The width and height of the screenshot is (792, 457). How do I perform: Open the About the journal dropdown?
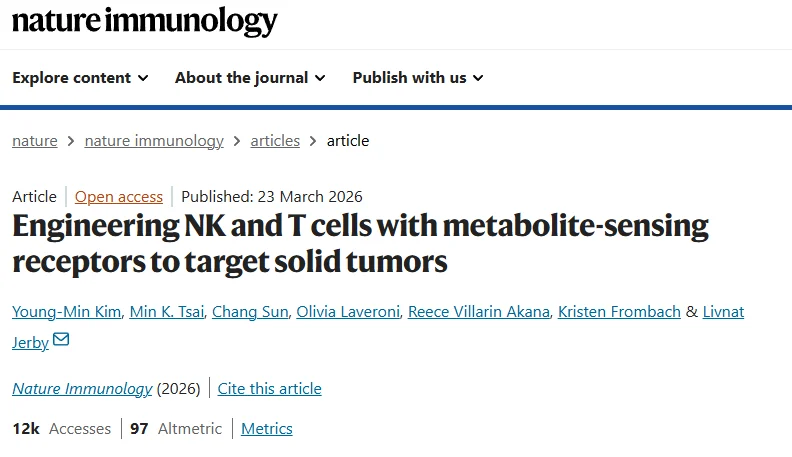point(250,78)
